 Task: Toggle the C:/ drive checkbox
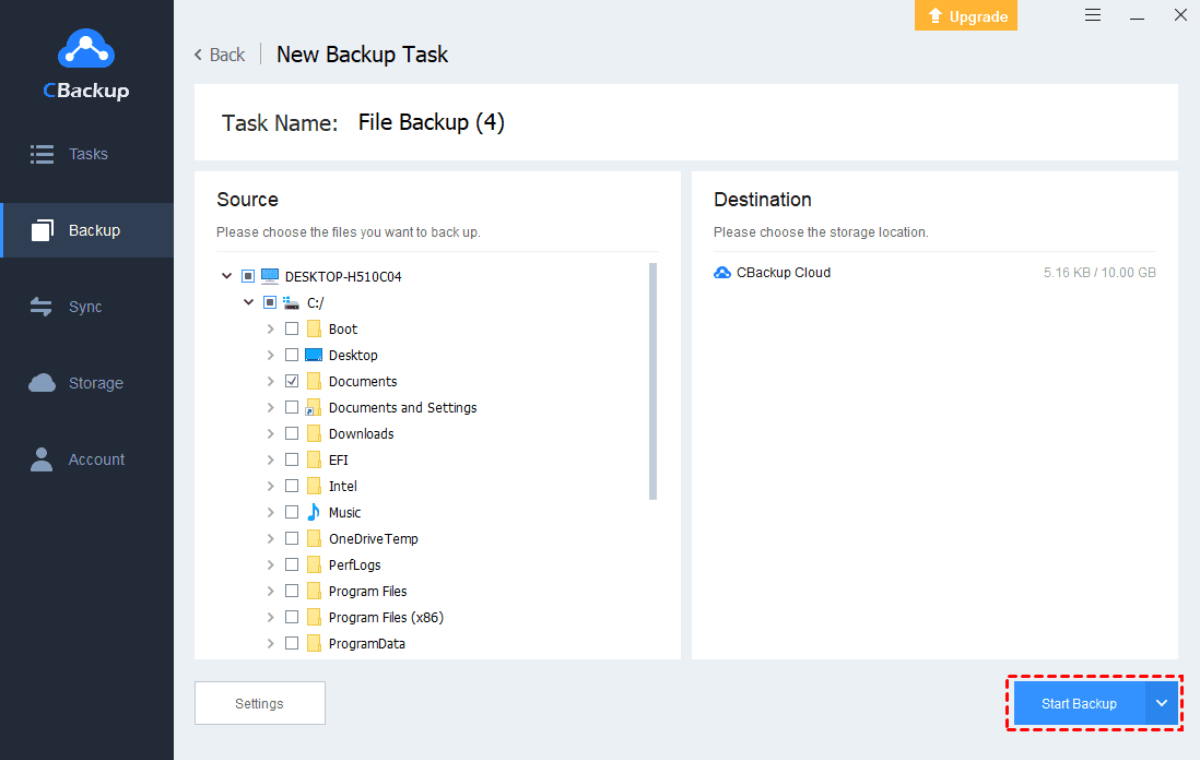click(x=270, y=302)
